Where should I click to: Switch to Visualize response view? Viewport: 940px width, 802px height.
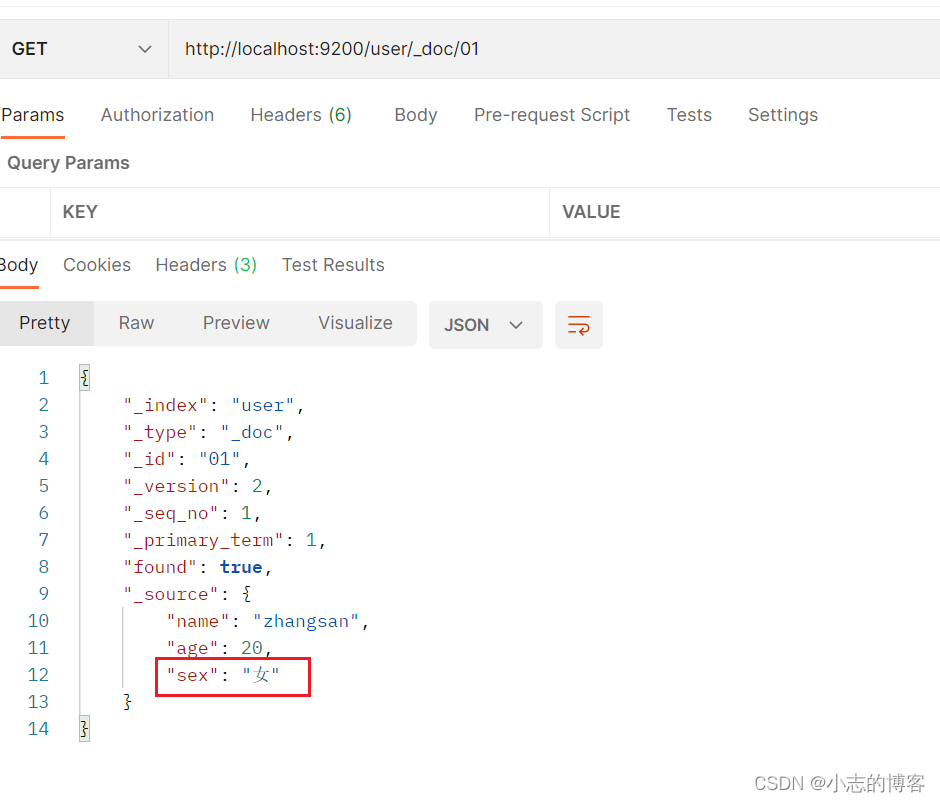[x=355, y=323]
